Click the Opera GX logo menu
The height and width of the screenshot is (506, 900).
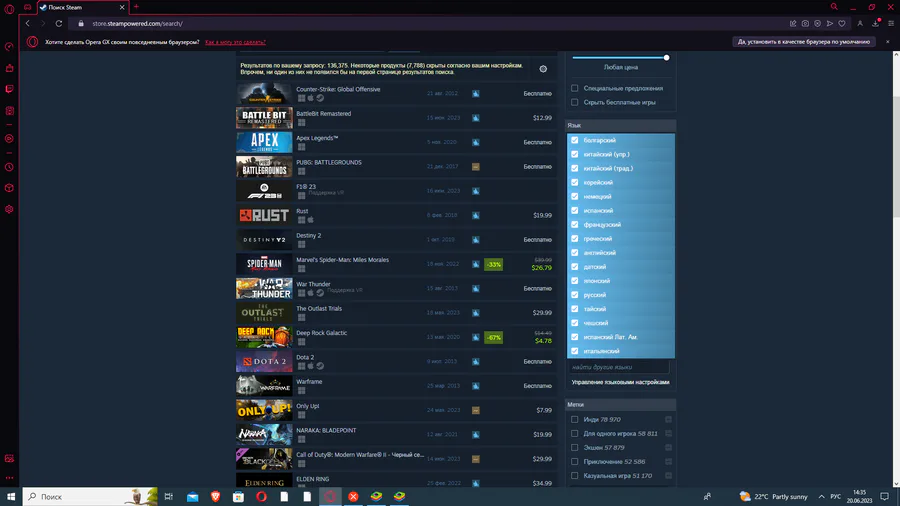pos(9,8)
